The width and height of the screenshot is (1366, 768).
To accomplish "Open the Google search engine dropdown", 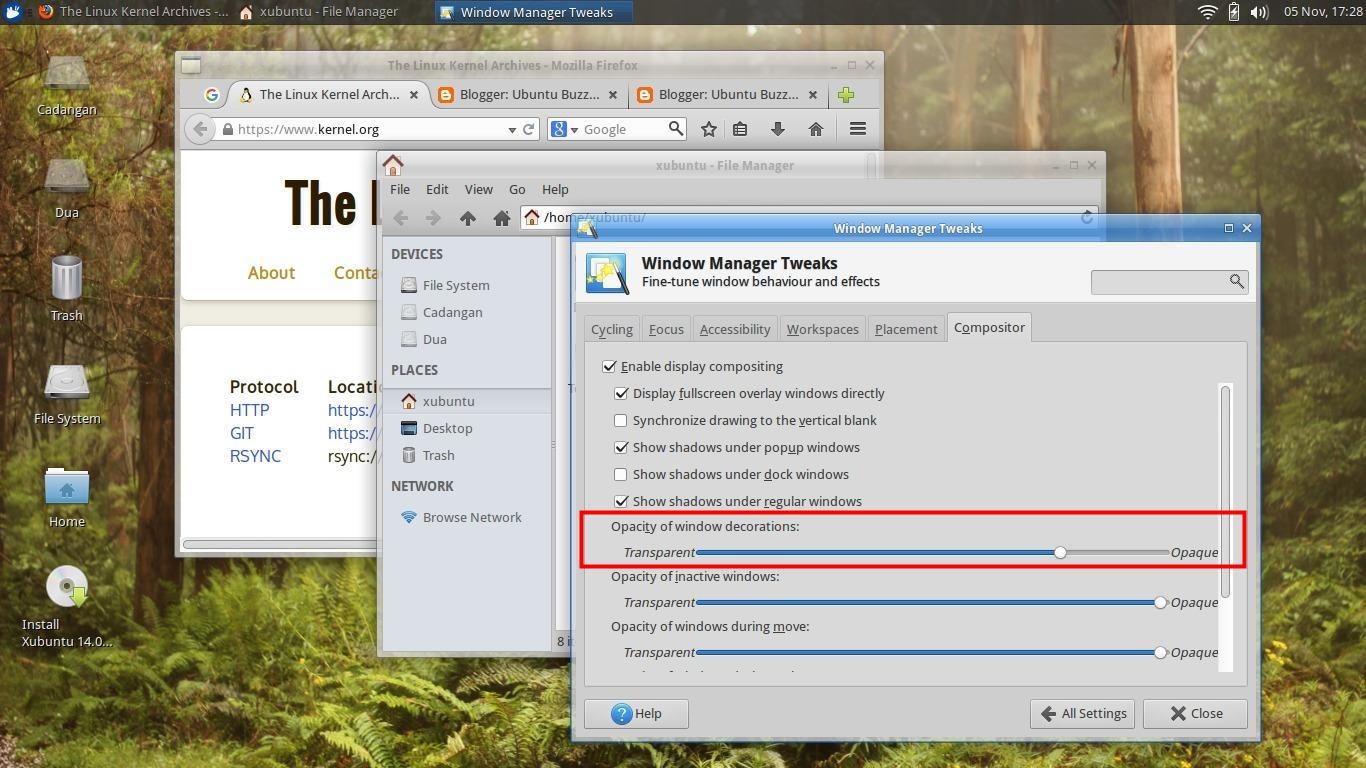I will [x=570, y=128].
